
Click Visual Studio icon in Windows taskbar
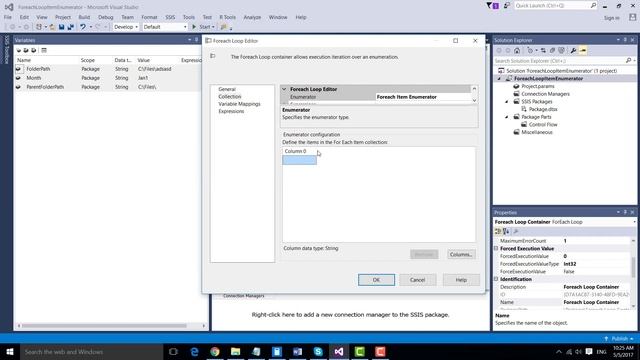tap(338, 352)
